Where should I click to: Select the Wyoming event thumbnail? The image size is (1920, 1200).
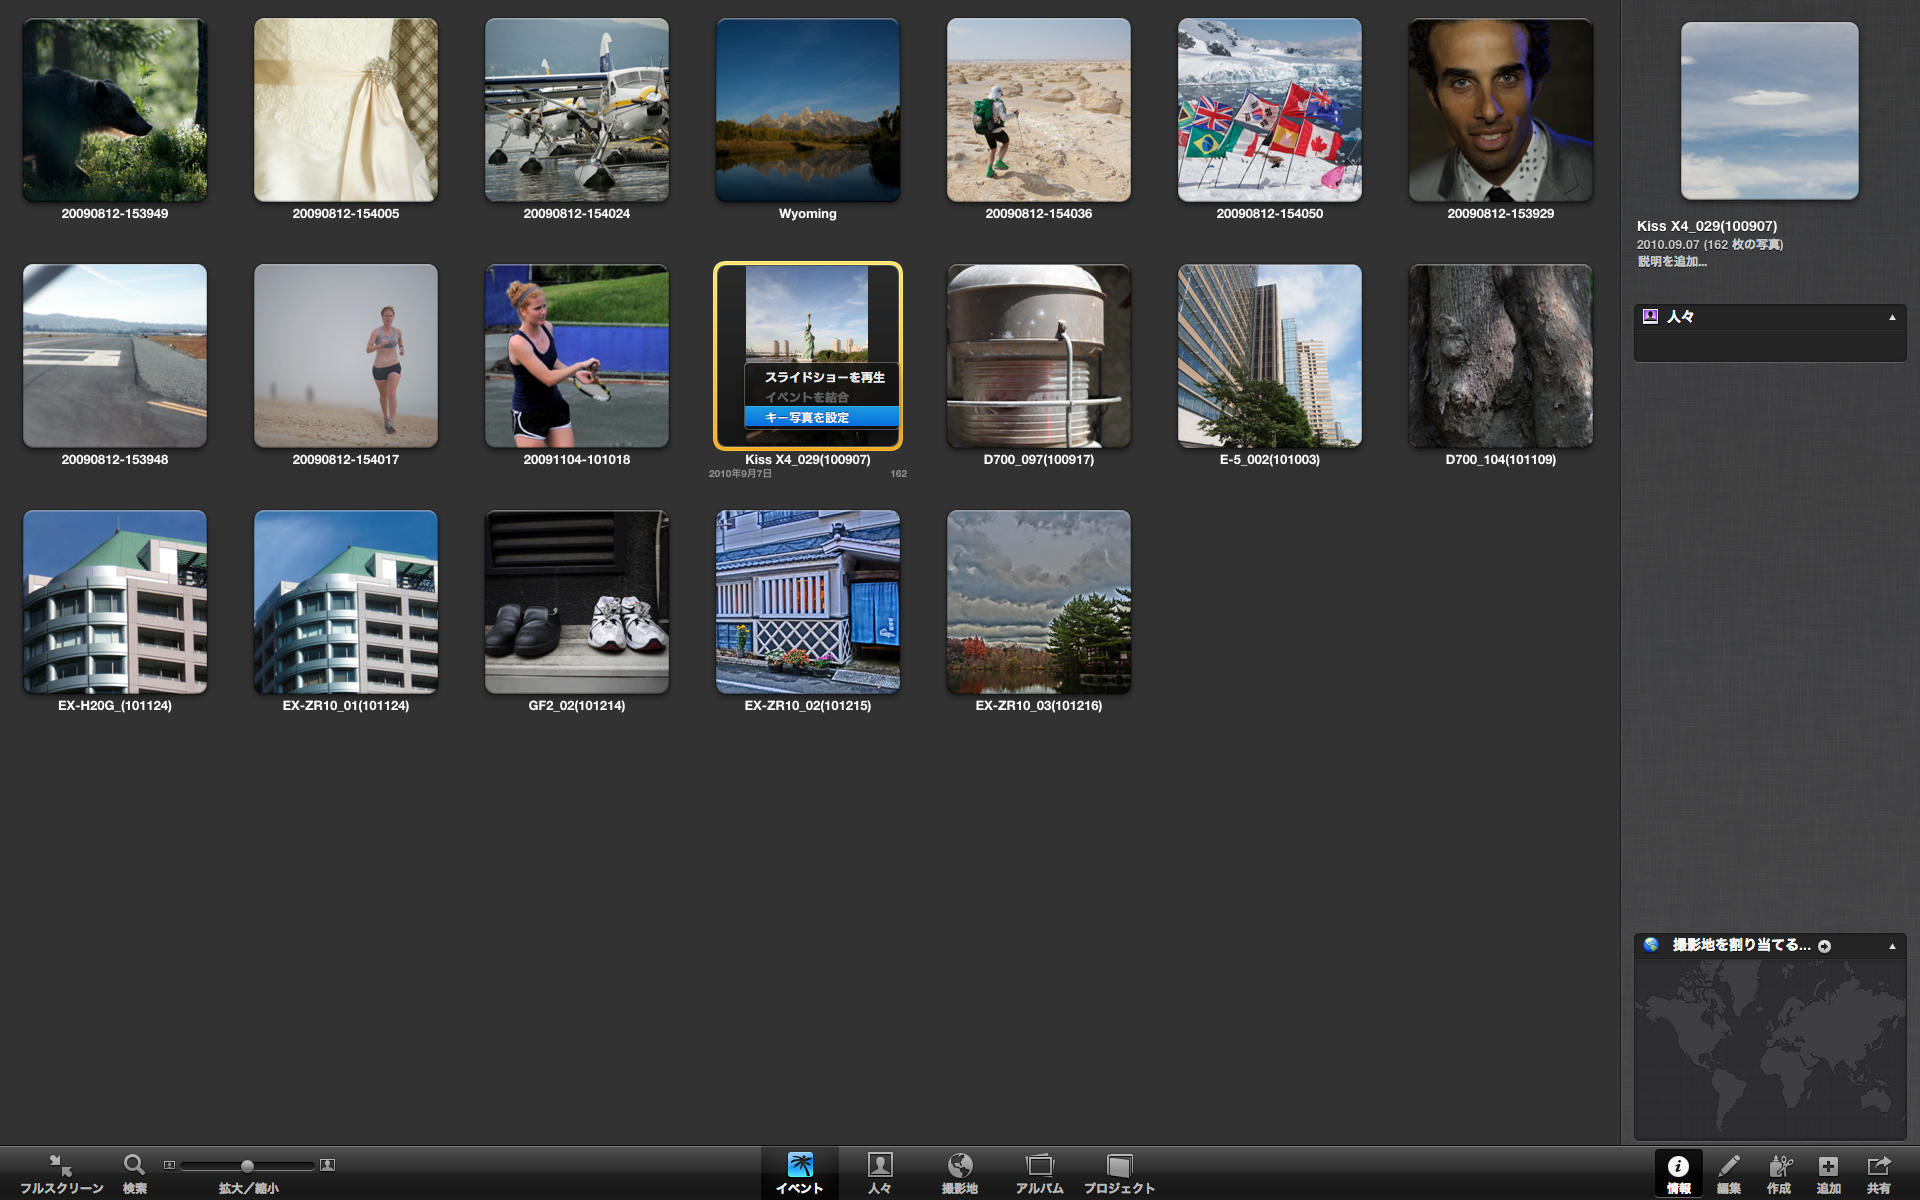(x=807, y=110)
